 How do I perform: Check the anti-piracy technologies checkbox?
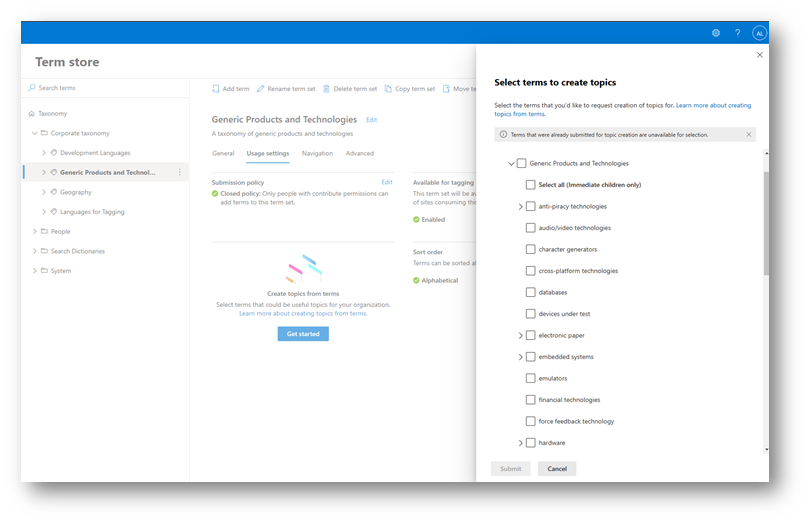tap(531, 206)
